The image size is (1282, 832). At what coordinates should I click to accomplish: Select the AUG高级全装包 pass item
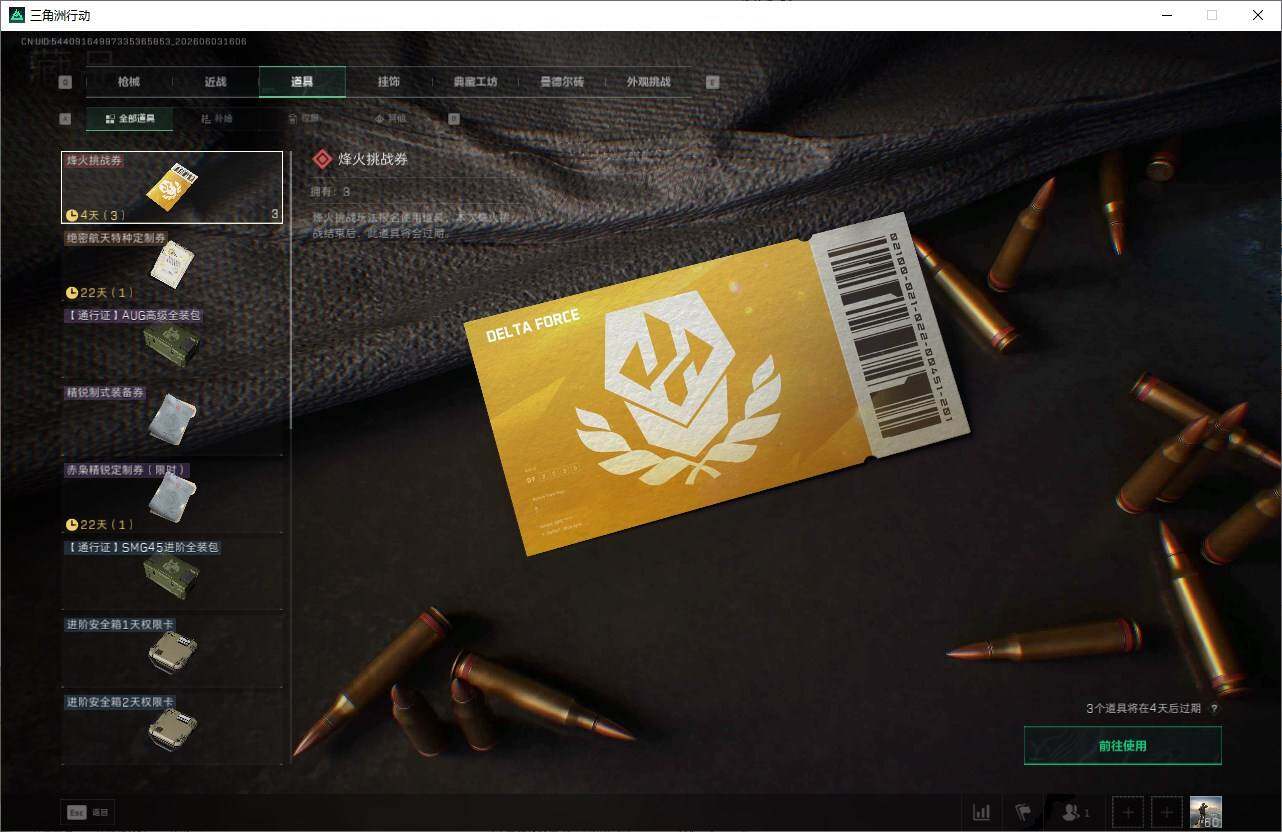click(x=172, y=342)
